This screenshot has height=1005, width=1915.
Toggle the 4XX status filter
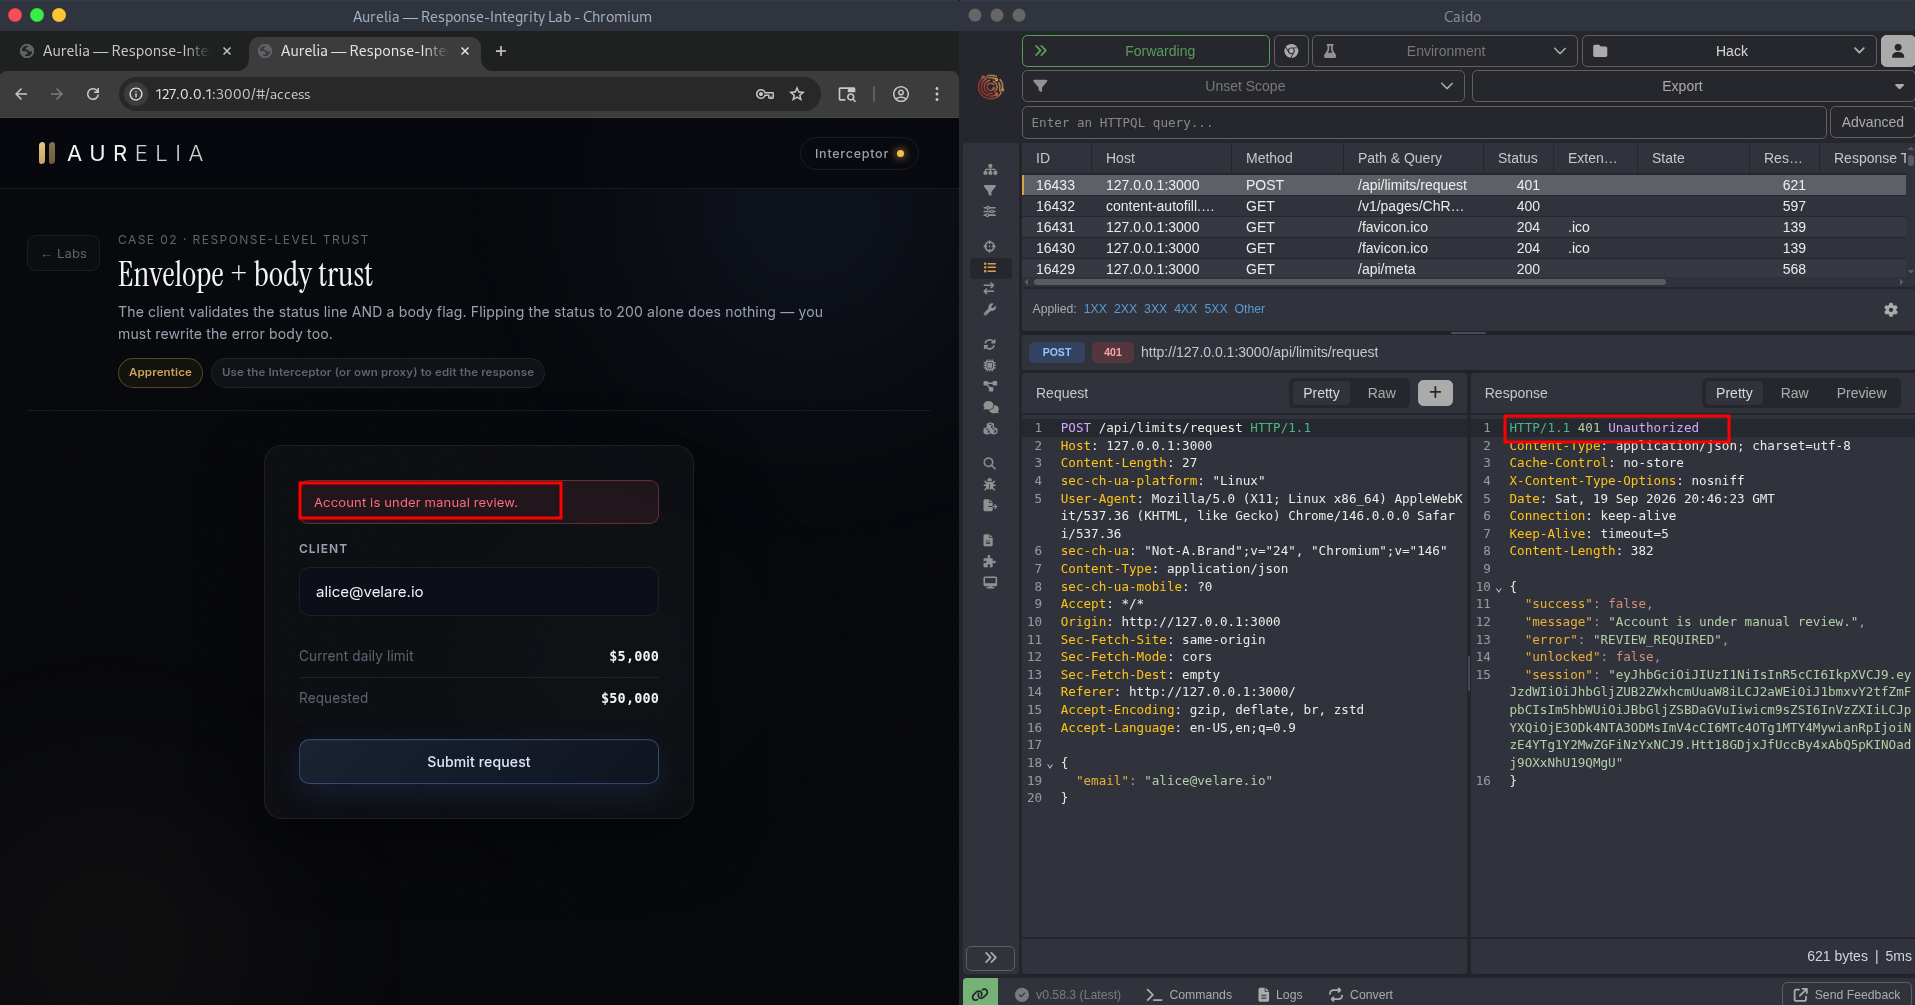pyautogui.click(x=1185, y=309)
